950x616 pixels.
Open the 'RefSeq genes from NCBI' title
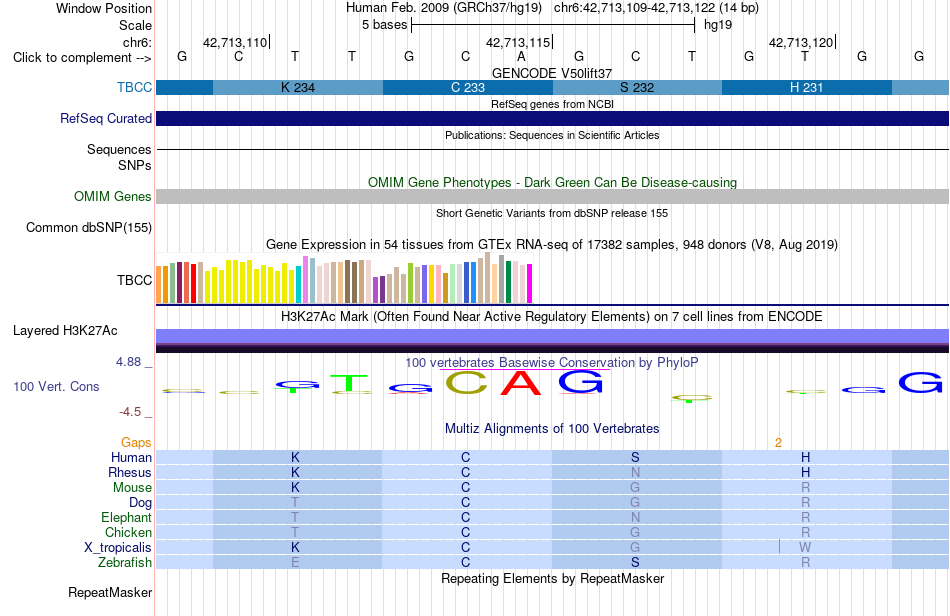coord(552,104)
